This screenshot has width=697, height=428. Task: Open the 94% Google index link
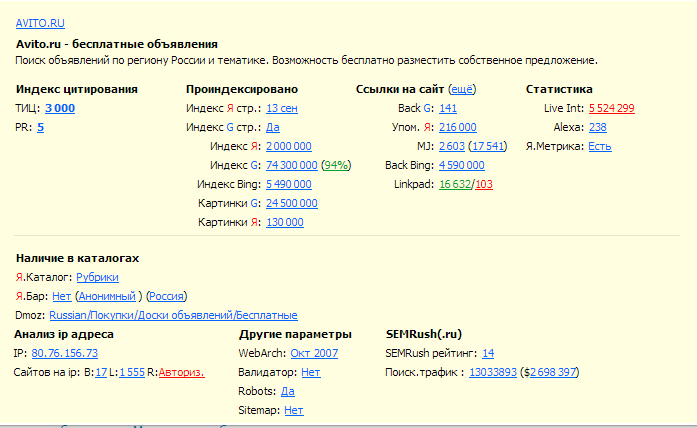point(336,165)
